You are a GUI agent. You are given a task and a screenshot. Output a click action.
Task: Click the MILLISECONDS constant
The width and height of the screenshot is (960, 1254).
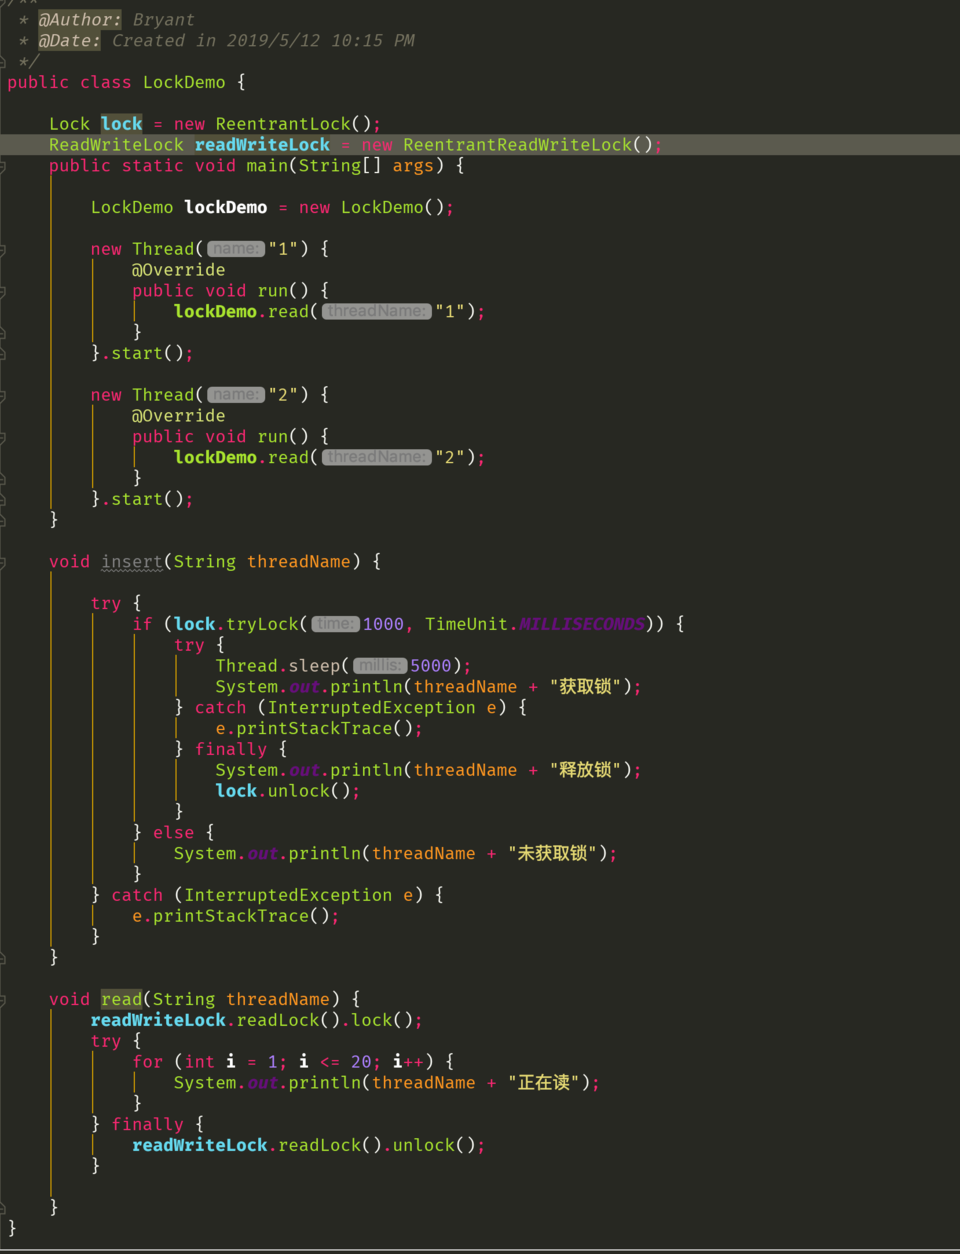tap(581, 624)
